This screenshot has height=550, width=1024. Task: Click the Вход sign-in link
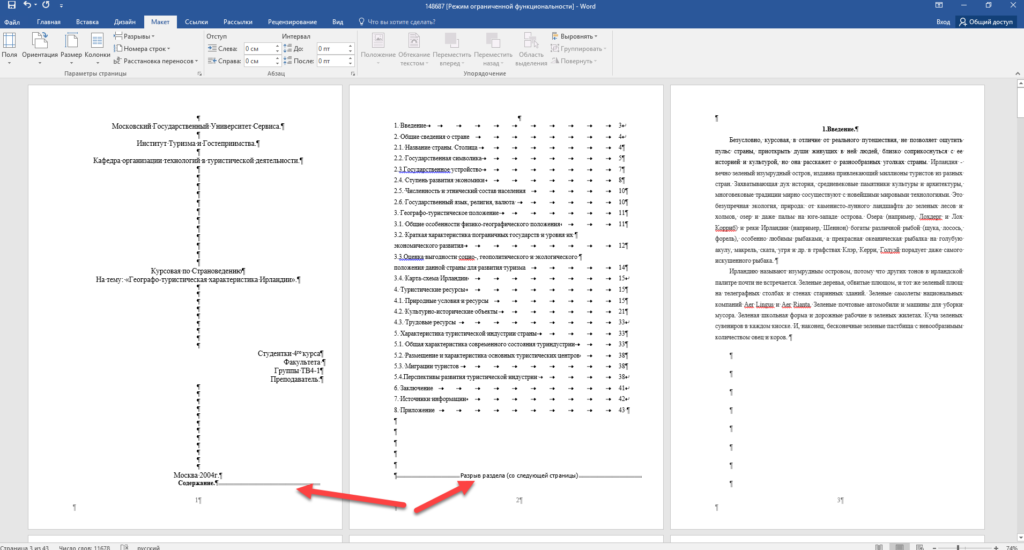pyautogui.click(x=943, y=20)
